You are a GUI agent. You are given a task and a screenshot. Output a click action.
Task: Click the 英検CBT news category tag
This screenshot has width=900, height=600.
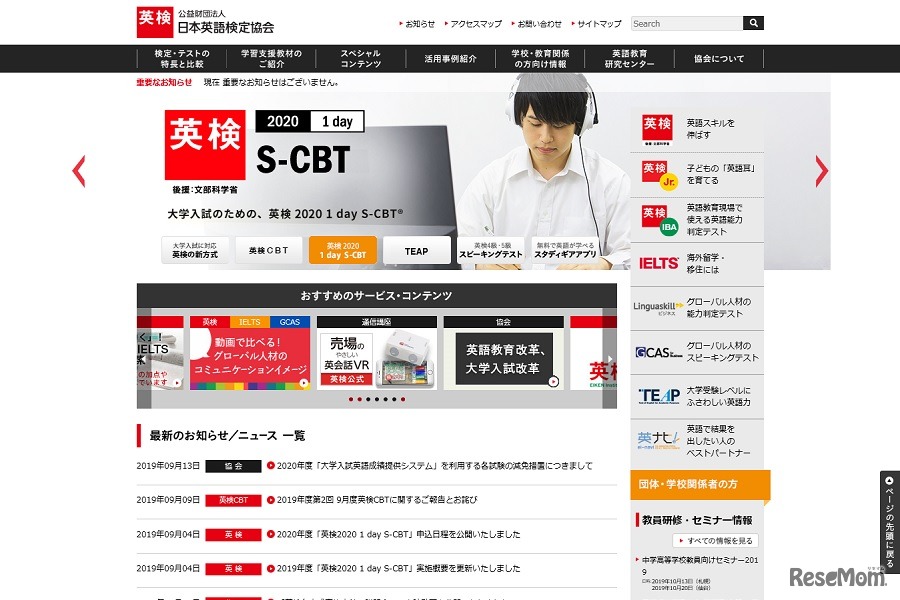(234, 501)
